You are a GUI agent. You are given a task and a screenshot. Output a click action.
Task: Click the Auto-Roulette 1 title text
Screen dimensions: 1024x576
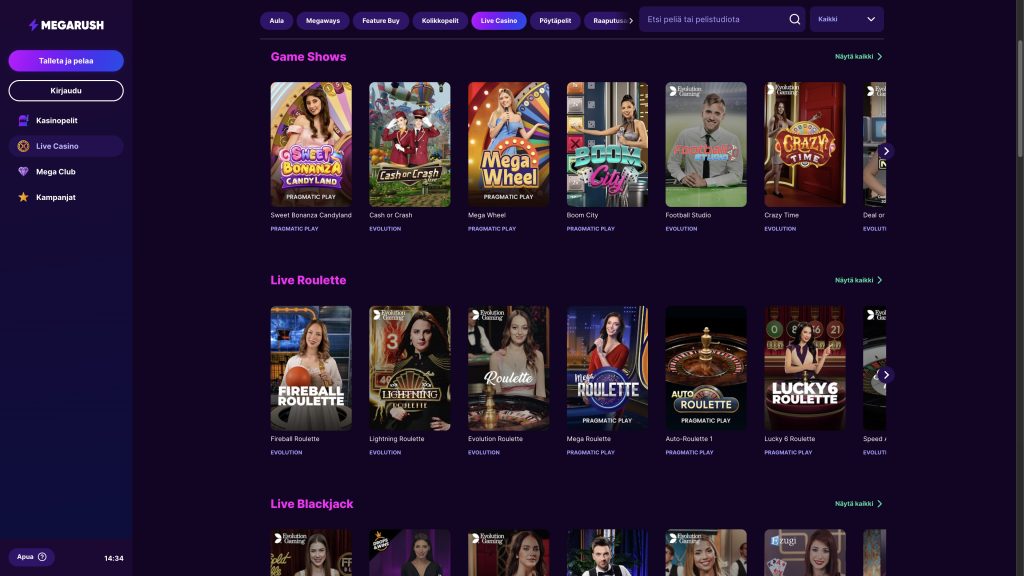click(x=689, y=439)
